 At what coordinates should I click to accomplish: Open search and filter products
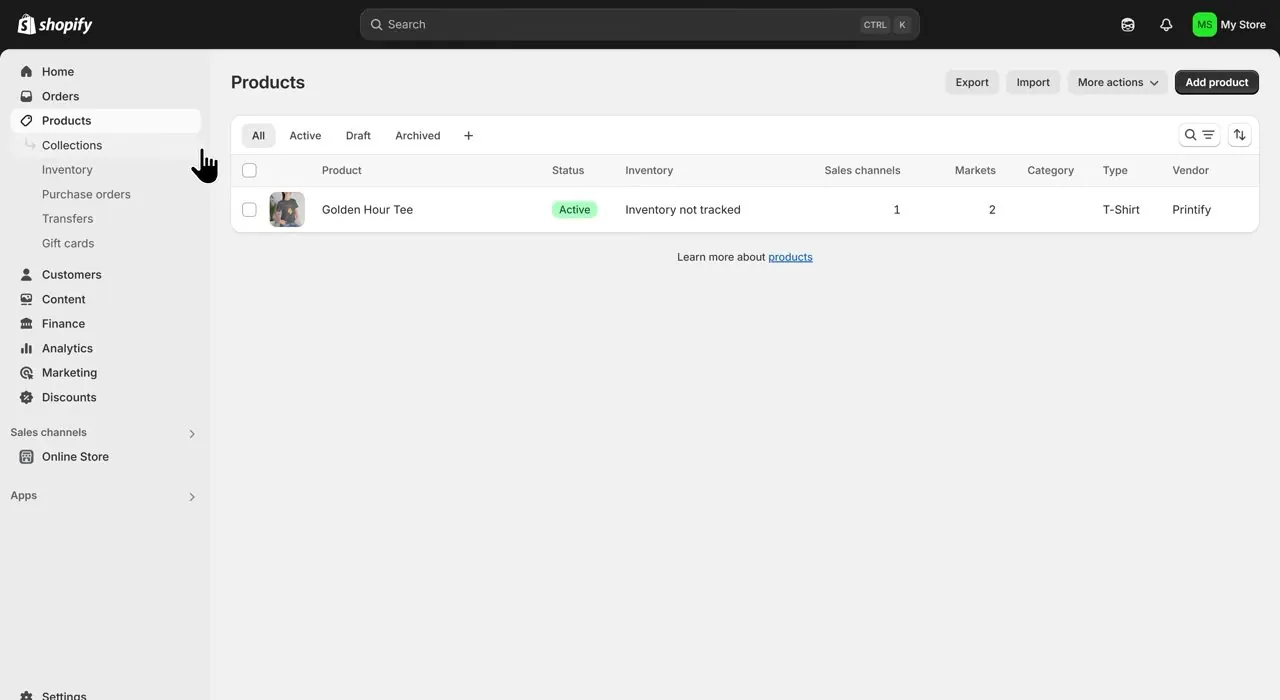pyautogui.click(x=1199, y=135)
